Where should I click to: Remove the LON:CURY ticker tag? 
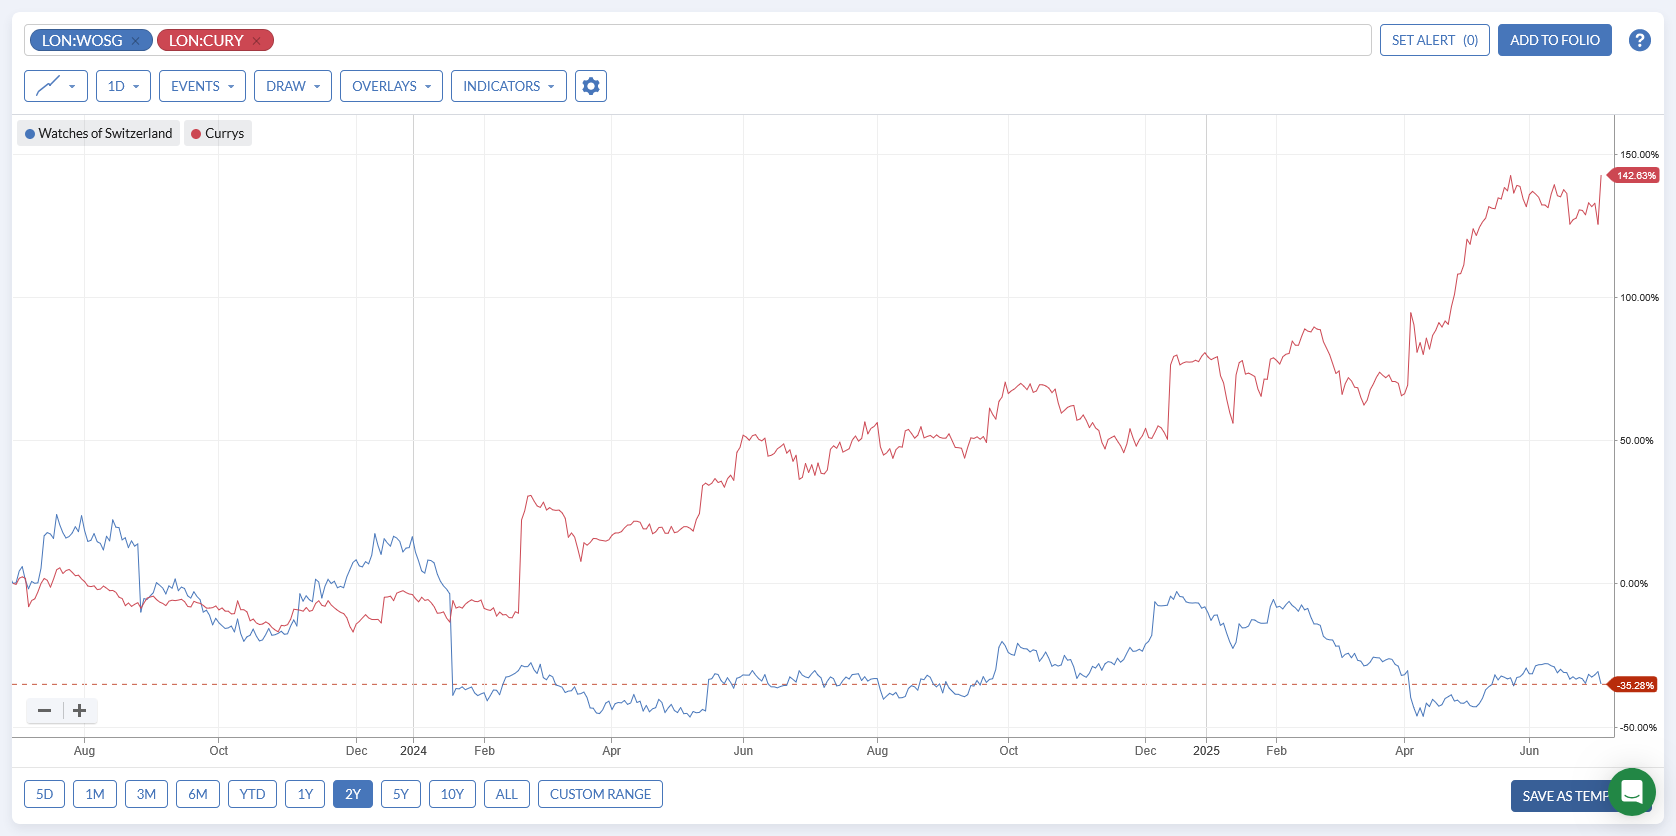pyautogui.click(x=257, y=41)
